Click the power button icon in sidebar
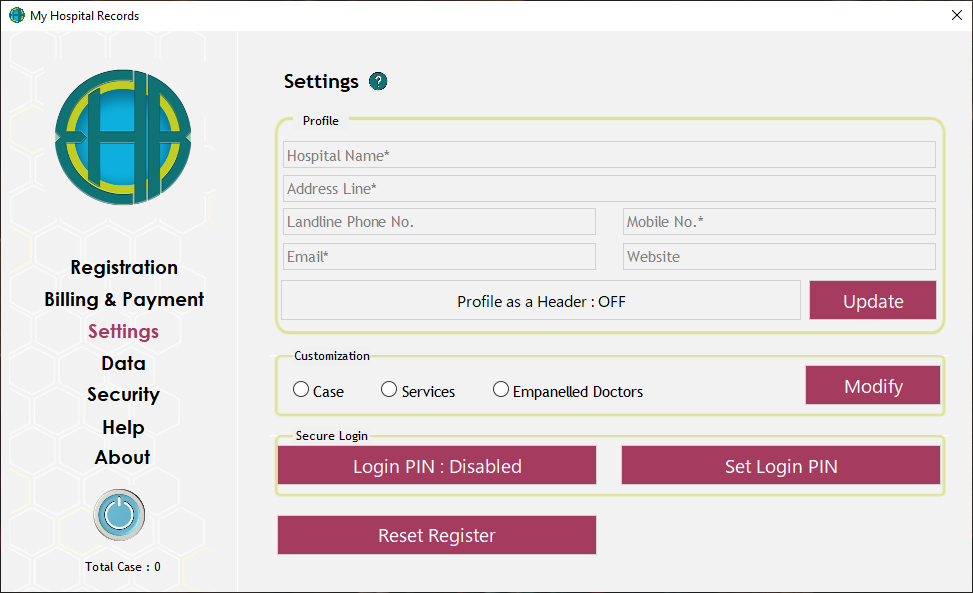Image resolution: width=973 pixels, height=593 pixels. (119, 514)
